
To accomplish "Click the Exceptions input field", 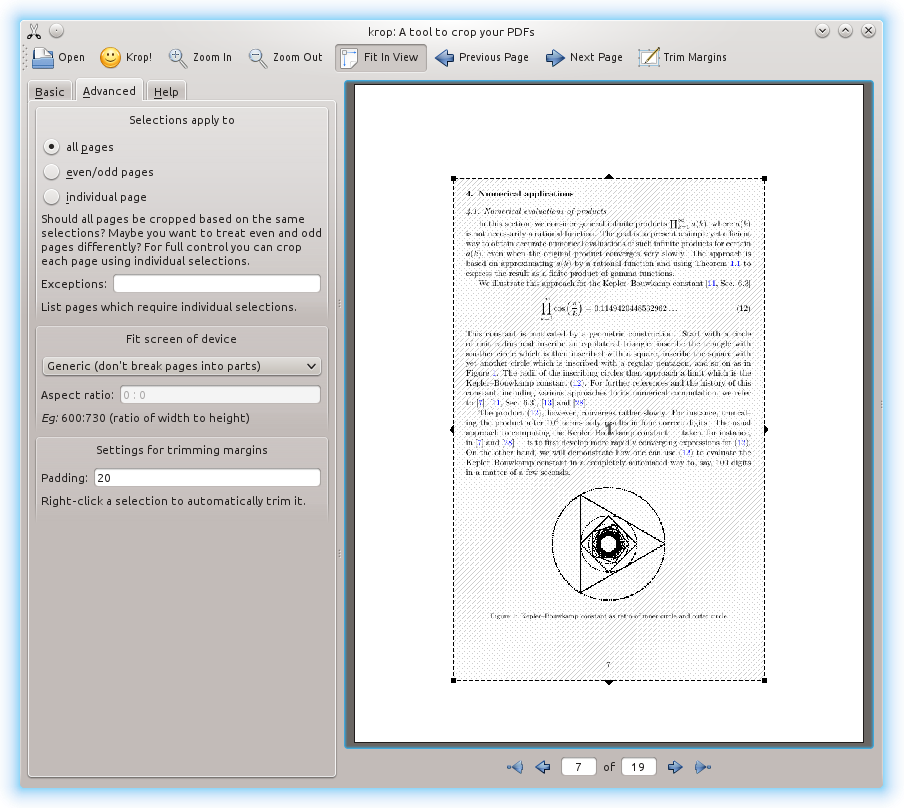I will click(x=217, y=284).
